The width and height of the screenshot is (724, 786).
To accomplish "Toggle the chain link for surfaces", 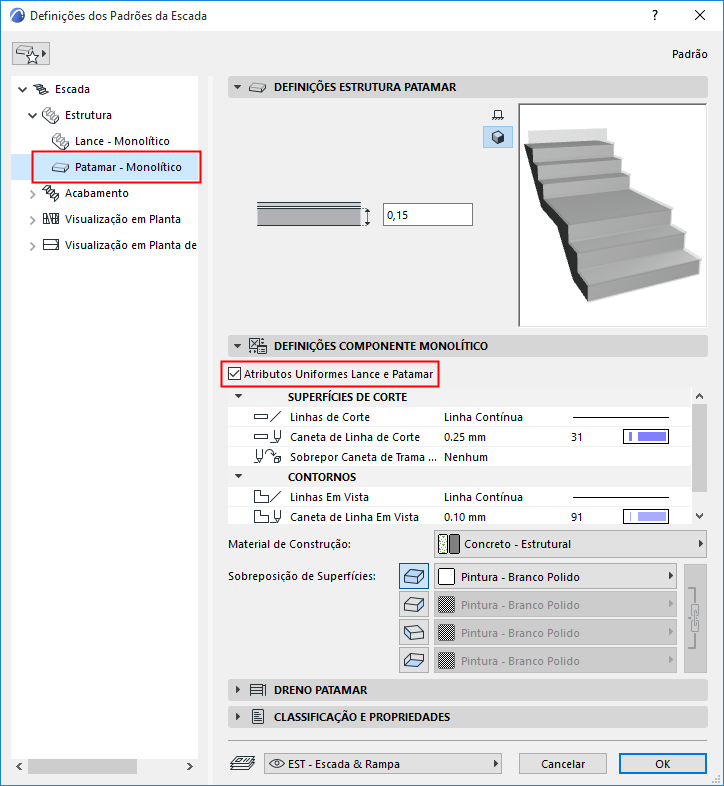I will tap(695, 618).
